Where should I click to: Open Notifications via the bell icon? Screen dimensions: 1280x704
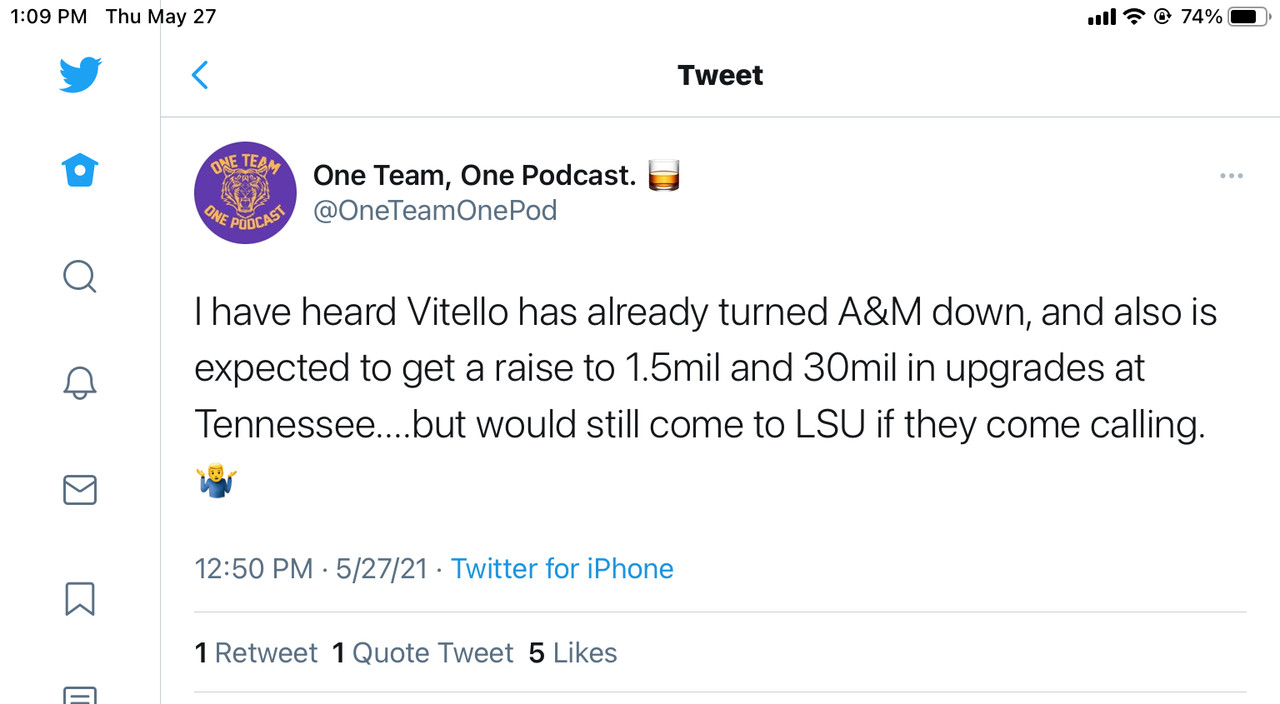(x=80, y=383)
